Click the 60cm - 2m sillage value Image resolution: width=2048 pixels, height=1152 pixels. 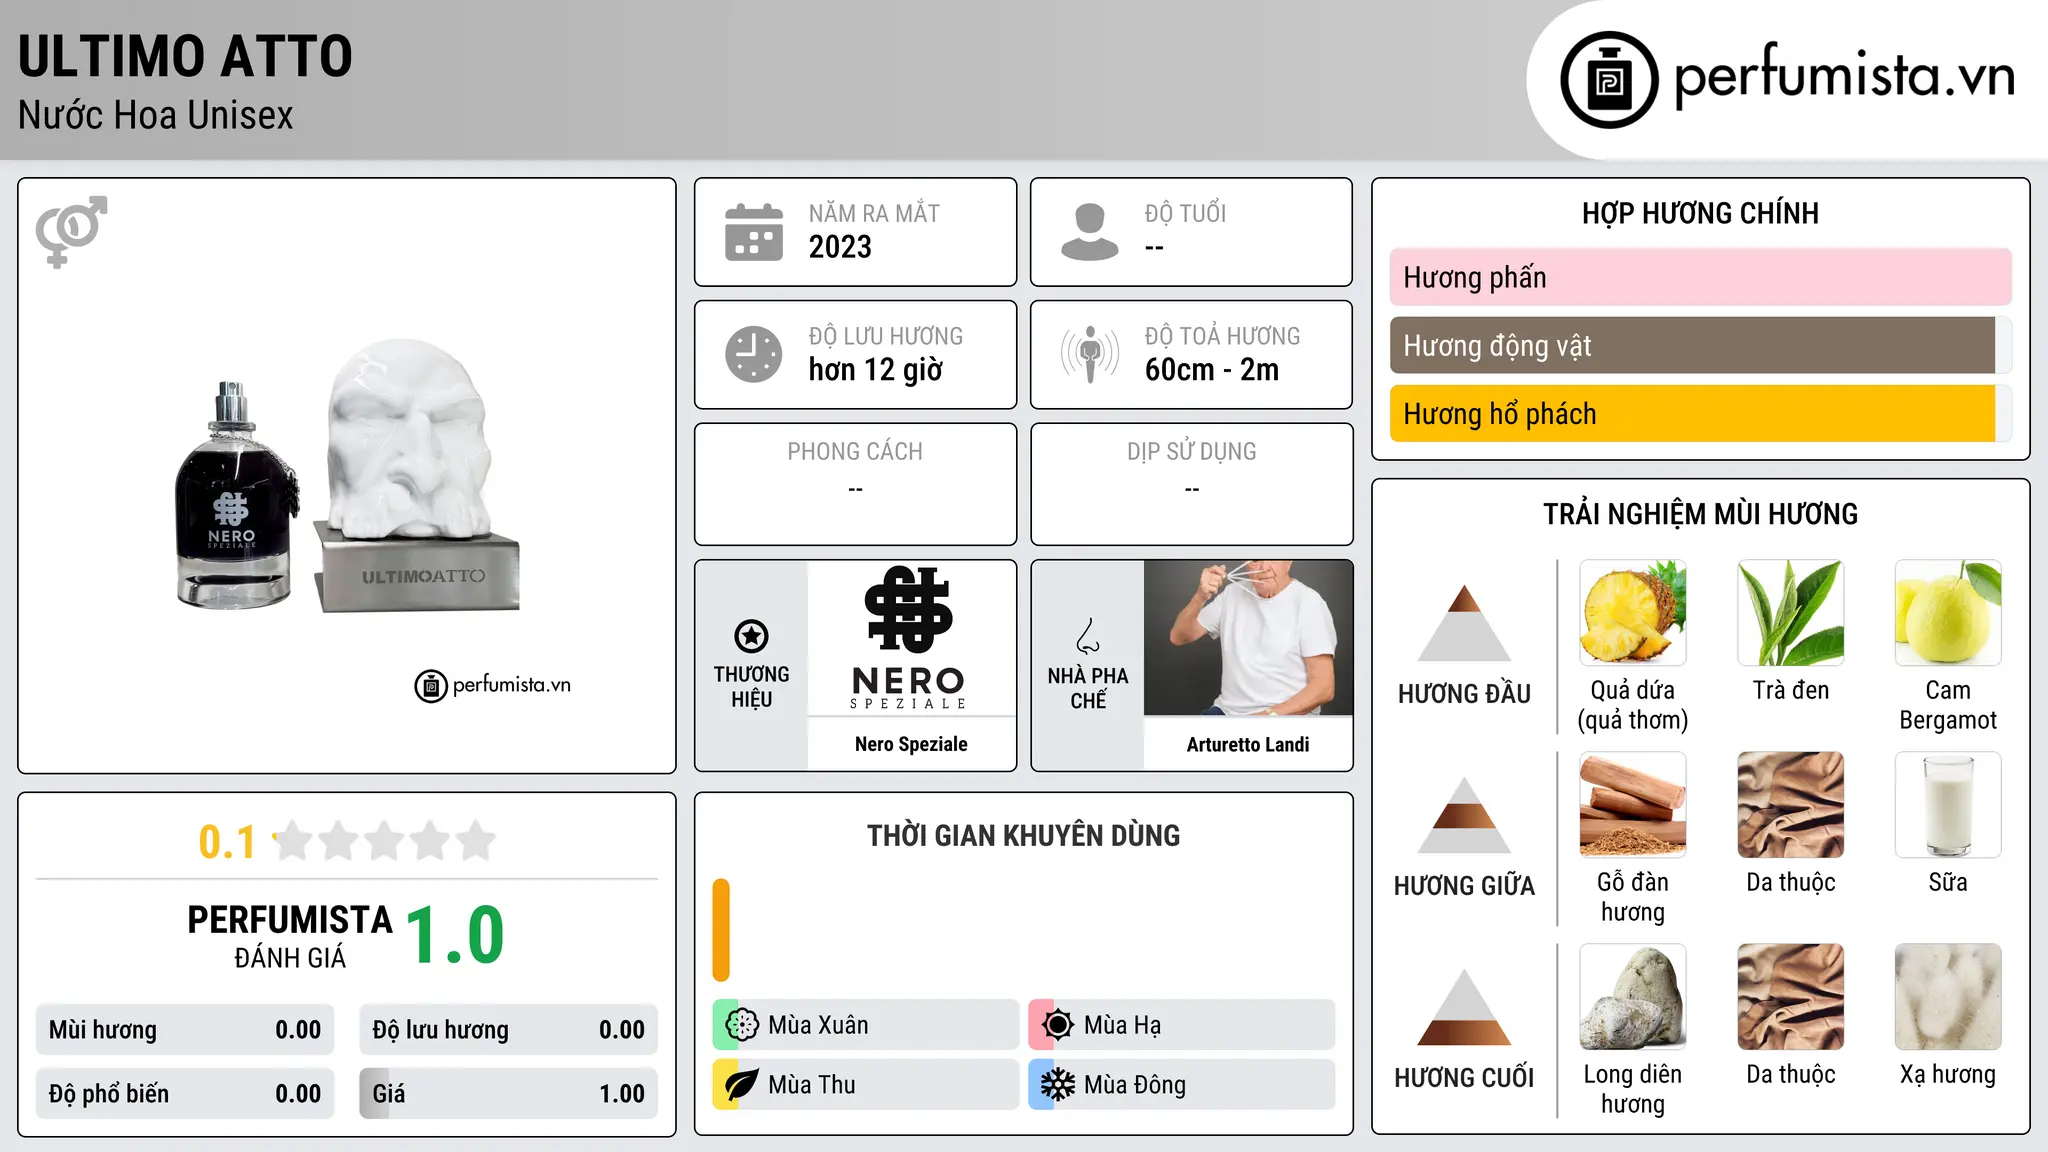(1212, 370)
